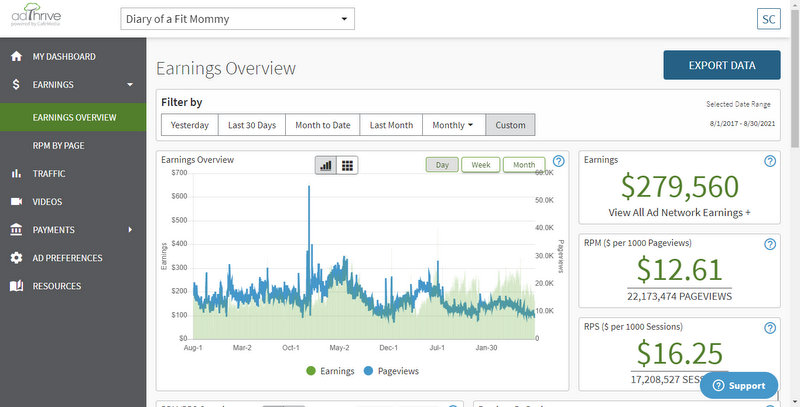Toggle chart grouping to Month
800x407 pixels.
click(524, 165)
